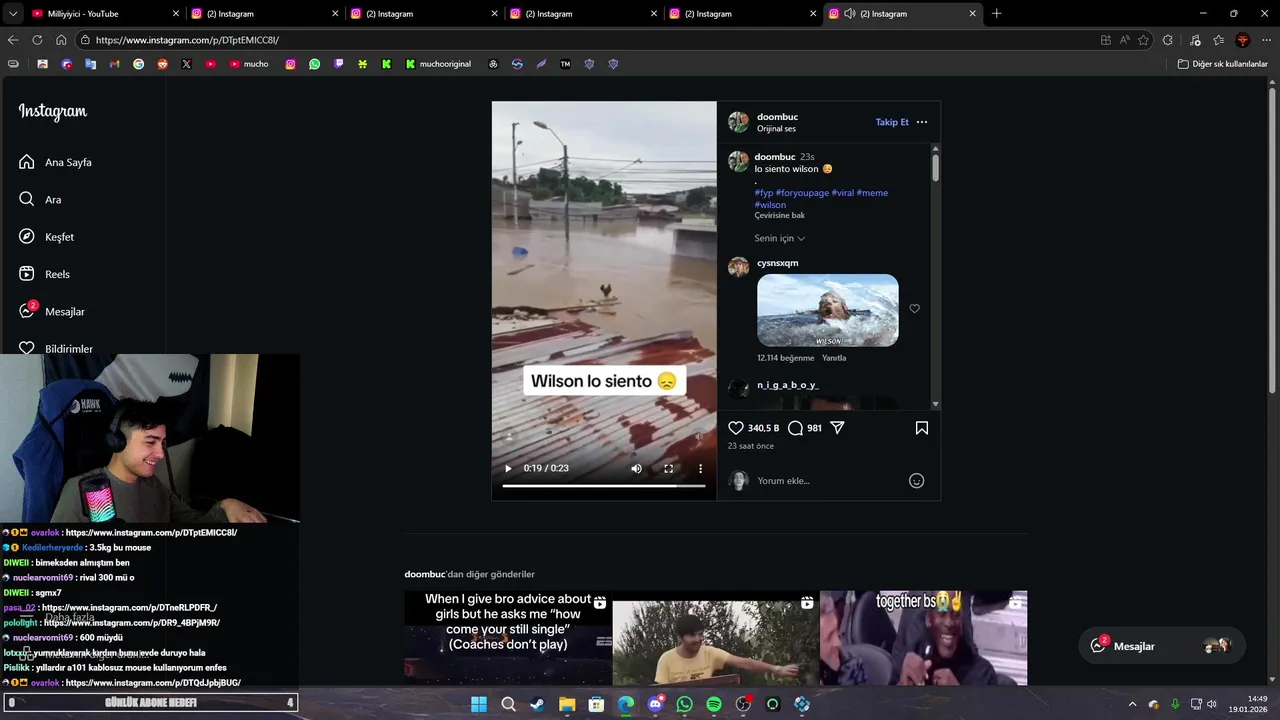Save the post with bookmark icon
The image size is (1280, 720).
921,428
